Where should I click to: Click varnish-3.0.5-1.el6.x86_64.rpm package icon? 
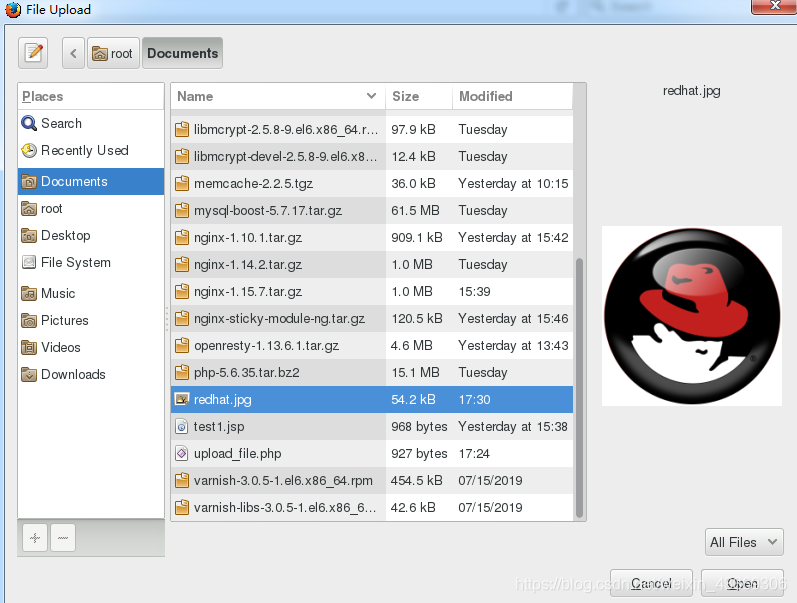[182, 480]
